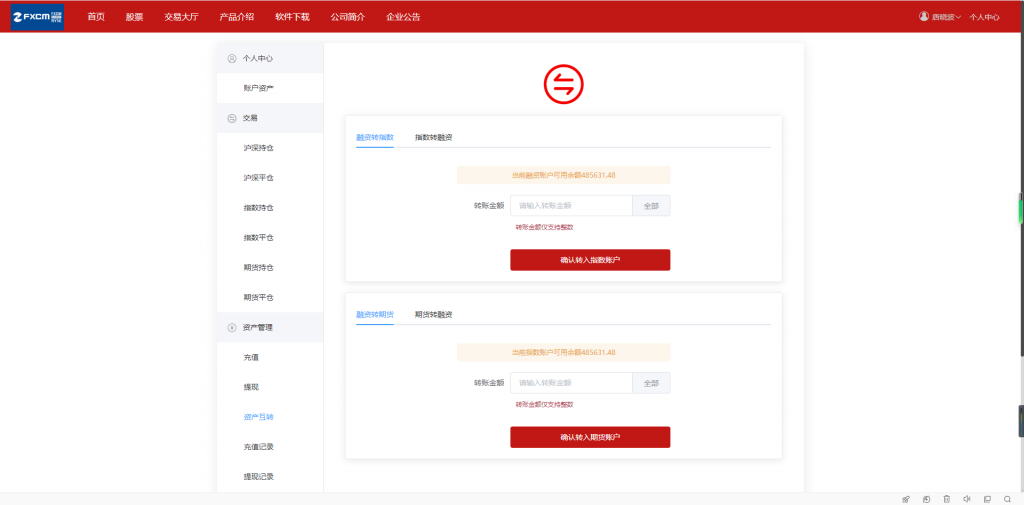Select 账户资产 in the sidebar
The image size is (1024, 505).
pos(259,88)
